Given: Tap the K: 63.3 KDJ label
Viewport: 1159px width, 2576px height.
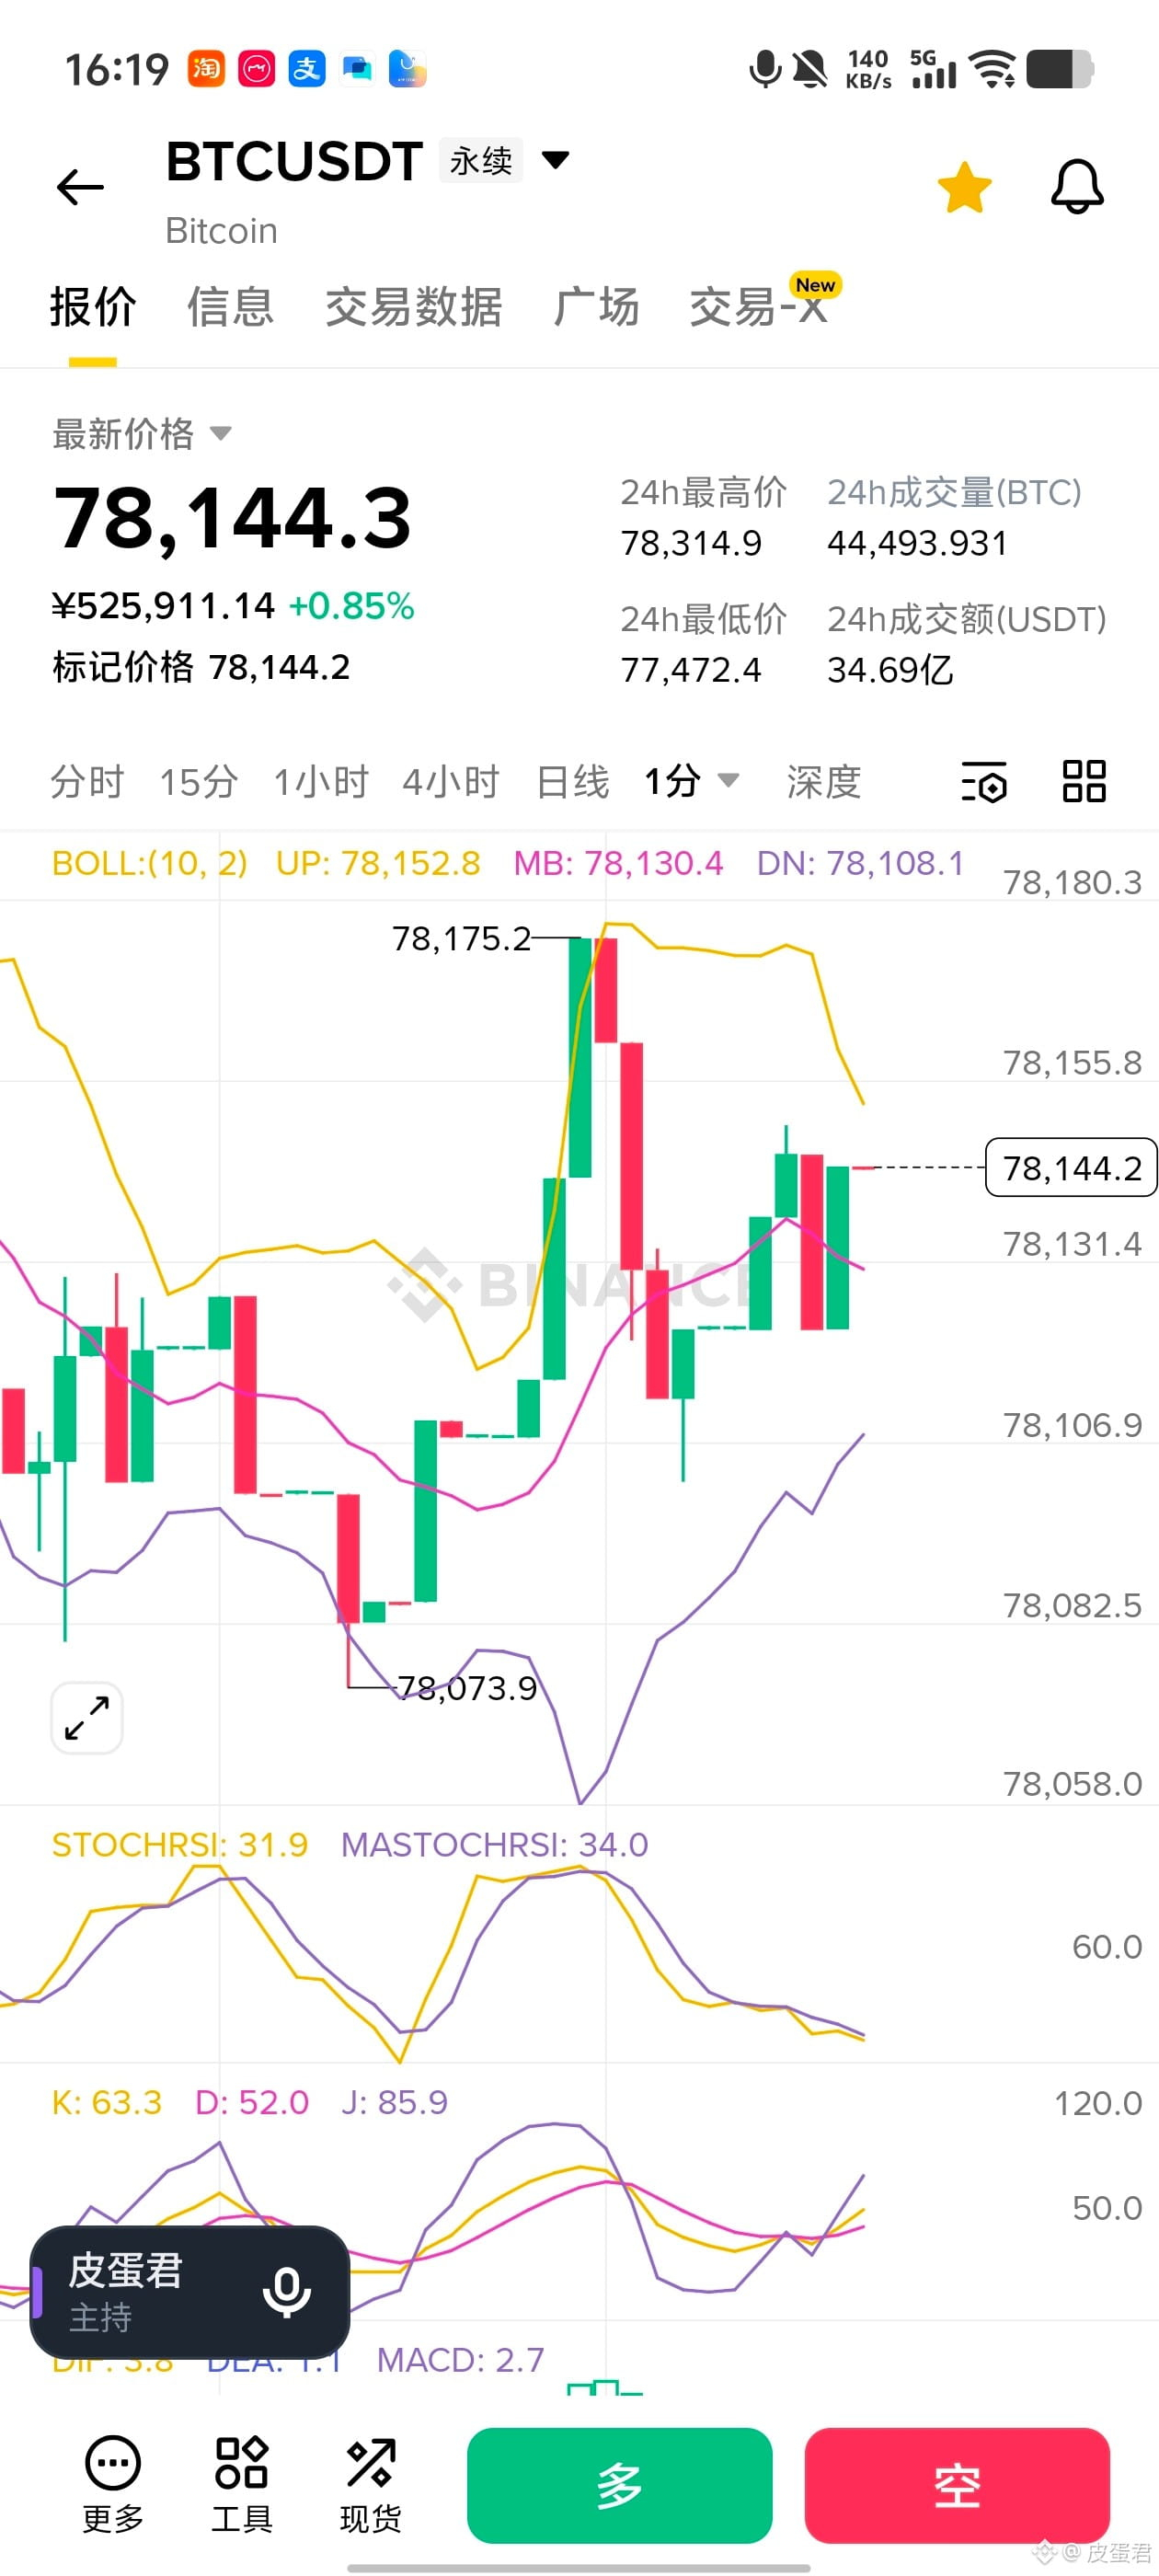Looking at the screenshot, I should click(106, 2102).
